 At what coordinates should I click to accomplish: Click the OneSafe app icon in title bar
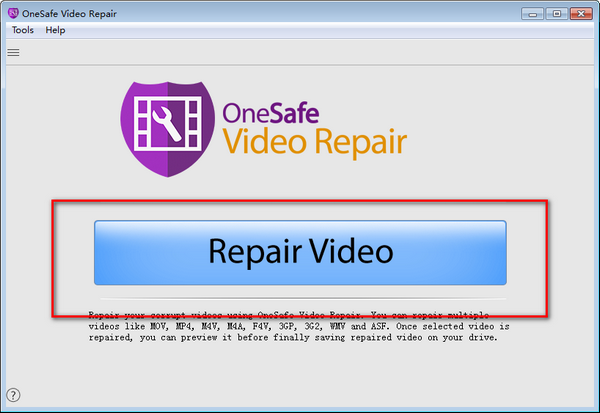pos(13,13)
